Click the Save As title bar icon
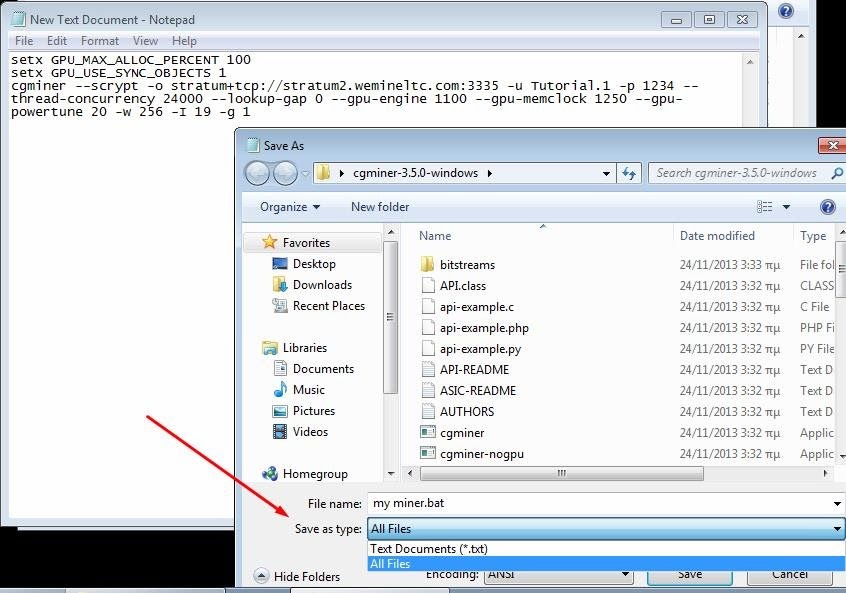Viewport: 846px width, 593px height. (253, 145)
